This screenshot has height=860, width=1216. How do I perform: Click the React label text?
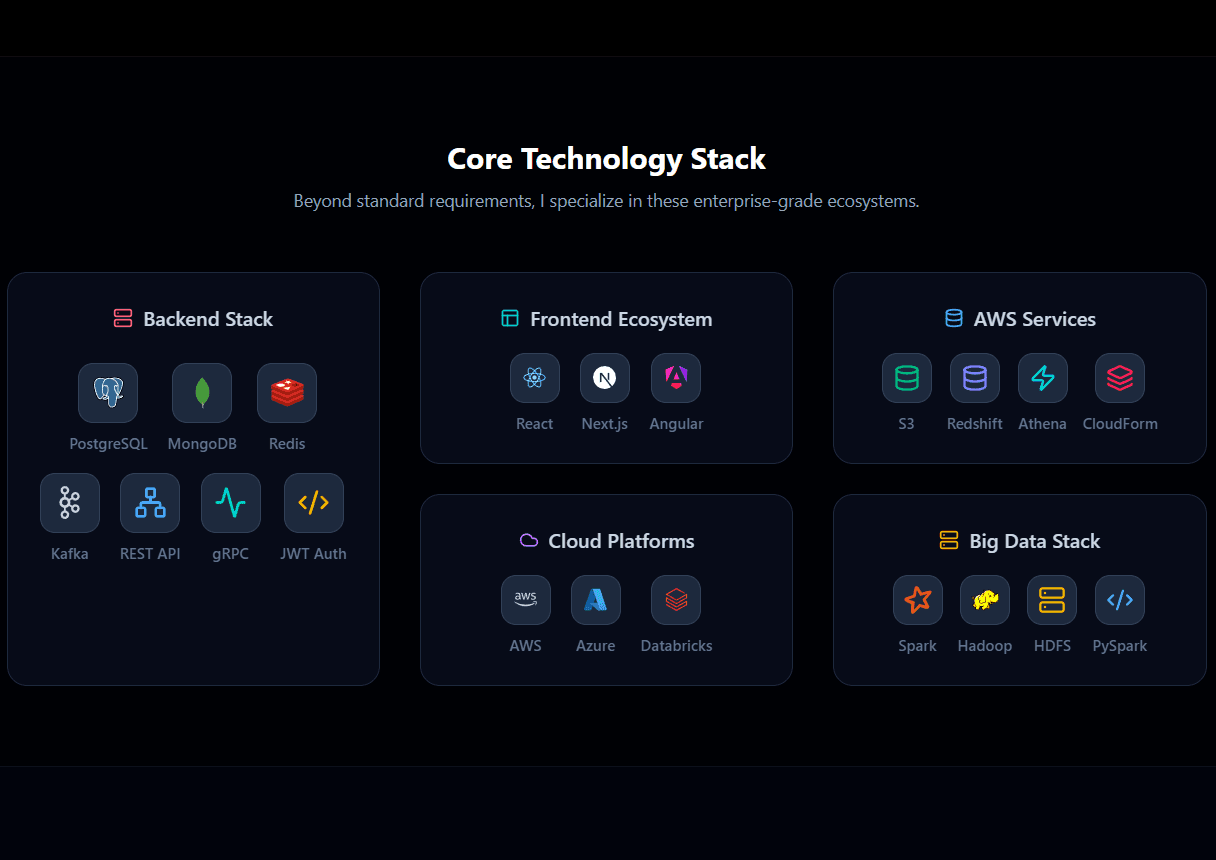tap(535, 424)
